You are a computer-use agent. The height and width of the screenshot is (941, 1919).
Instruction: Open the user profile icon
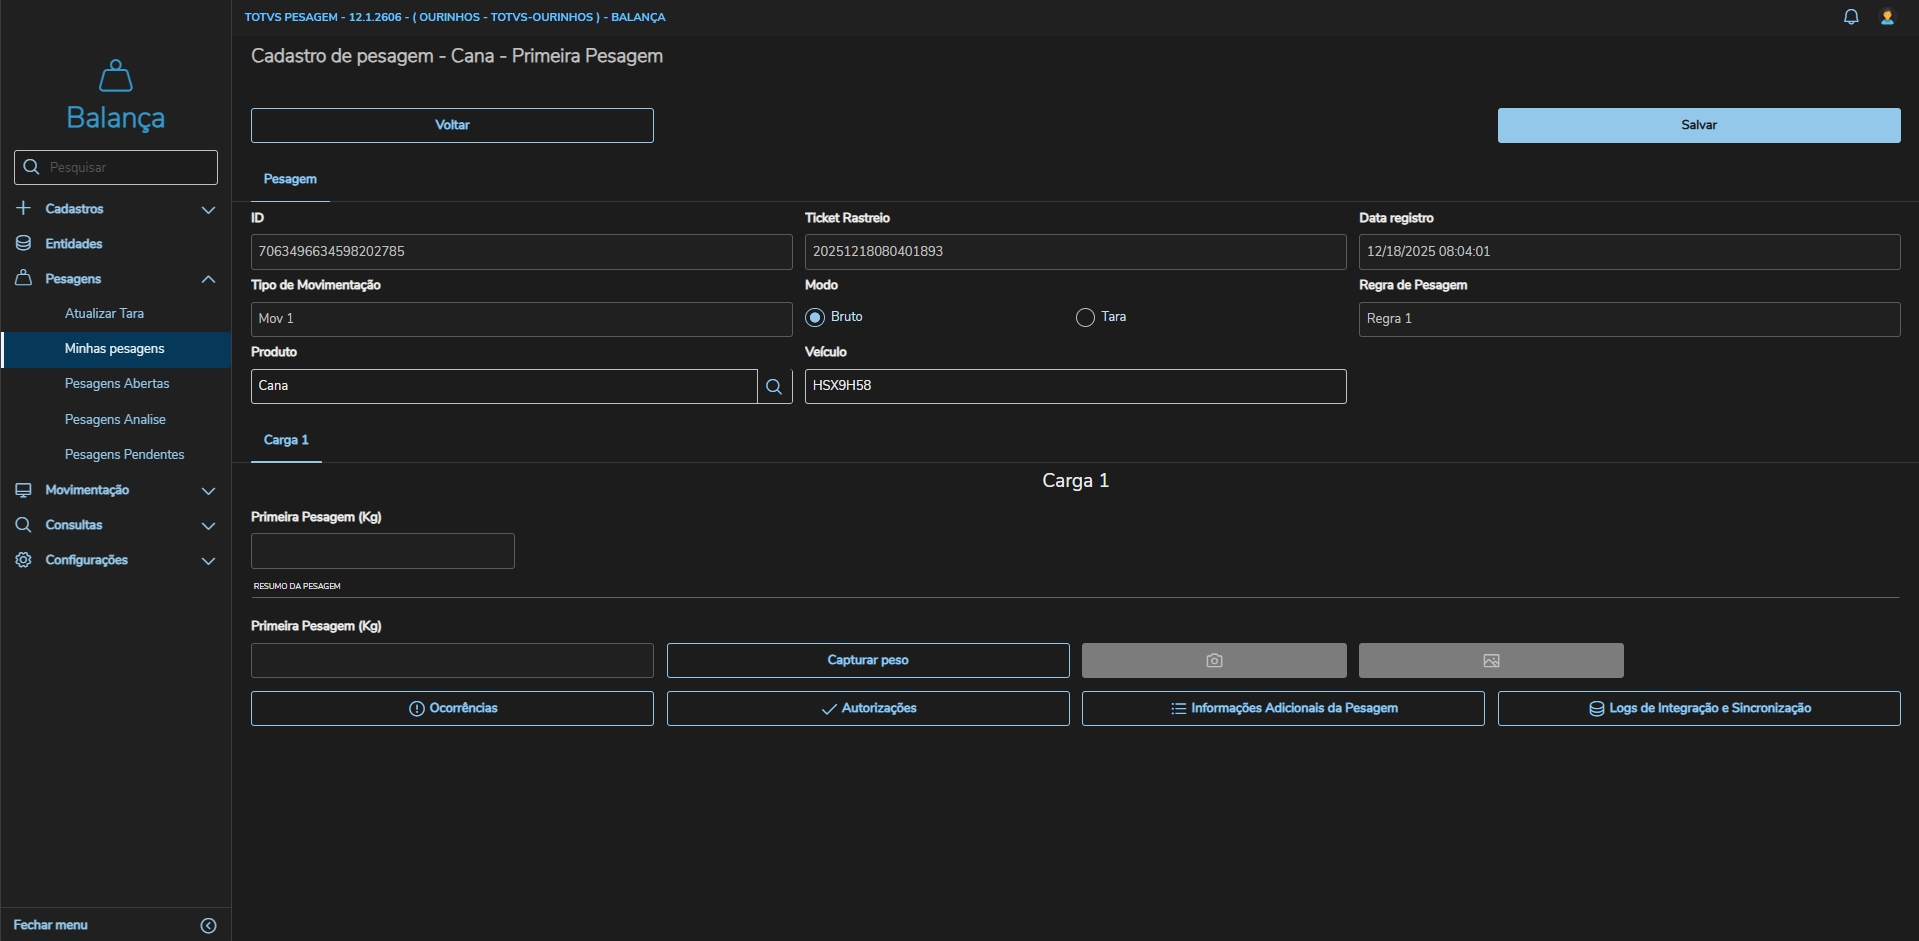[1887, 17]
